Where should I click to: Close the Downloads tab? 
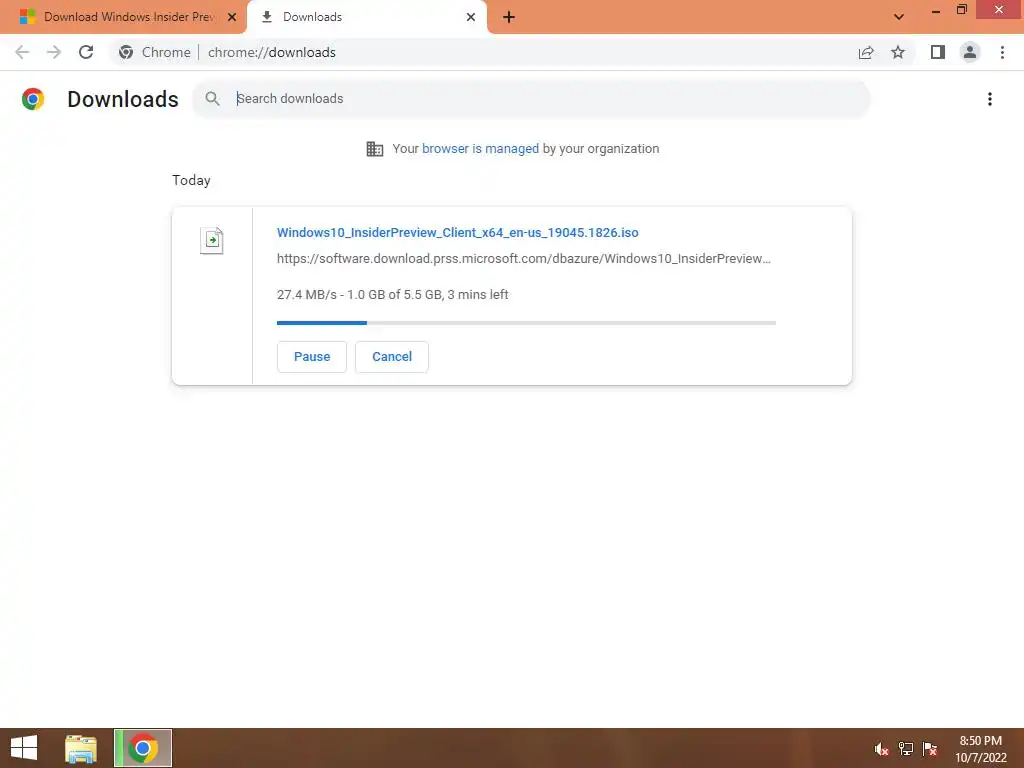point(471,17)
